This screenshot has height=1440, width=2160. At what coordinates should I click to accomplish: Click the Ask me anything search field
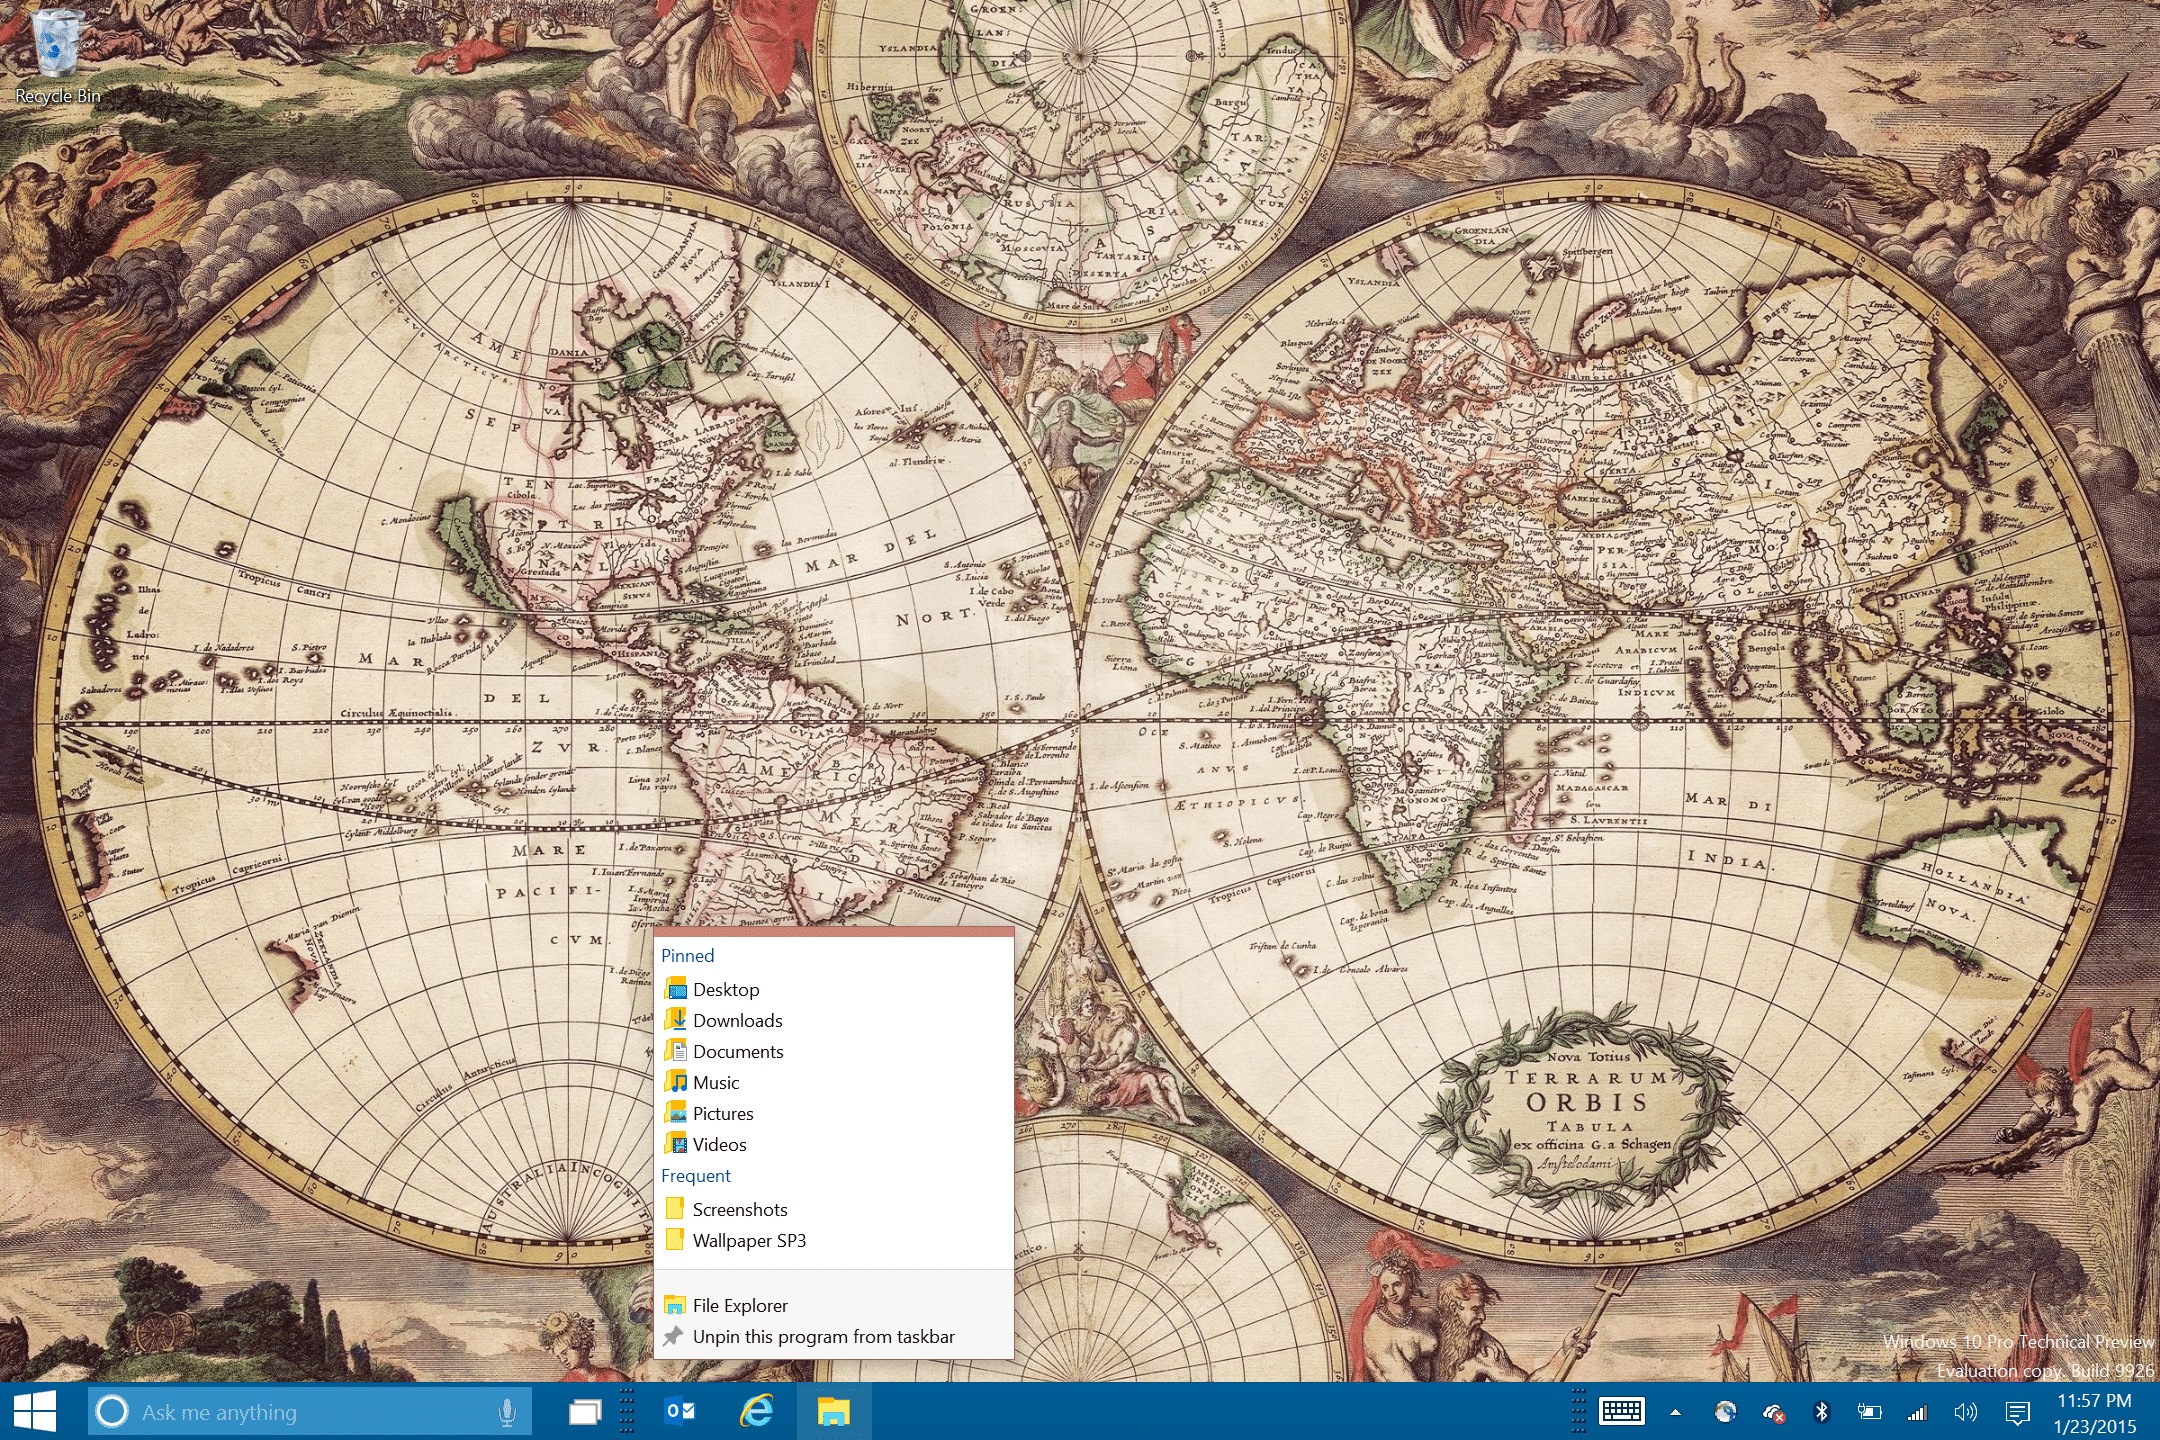pos(310,1412)
